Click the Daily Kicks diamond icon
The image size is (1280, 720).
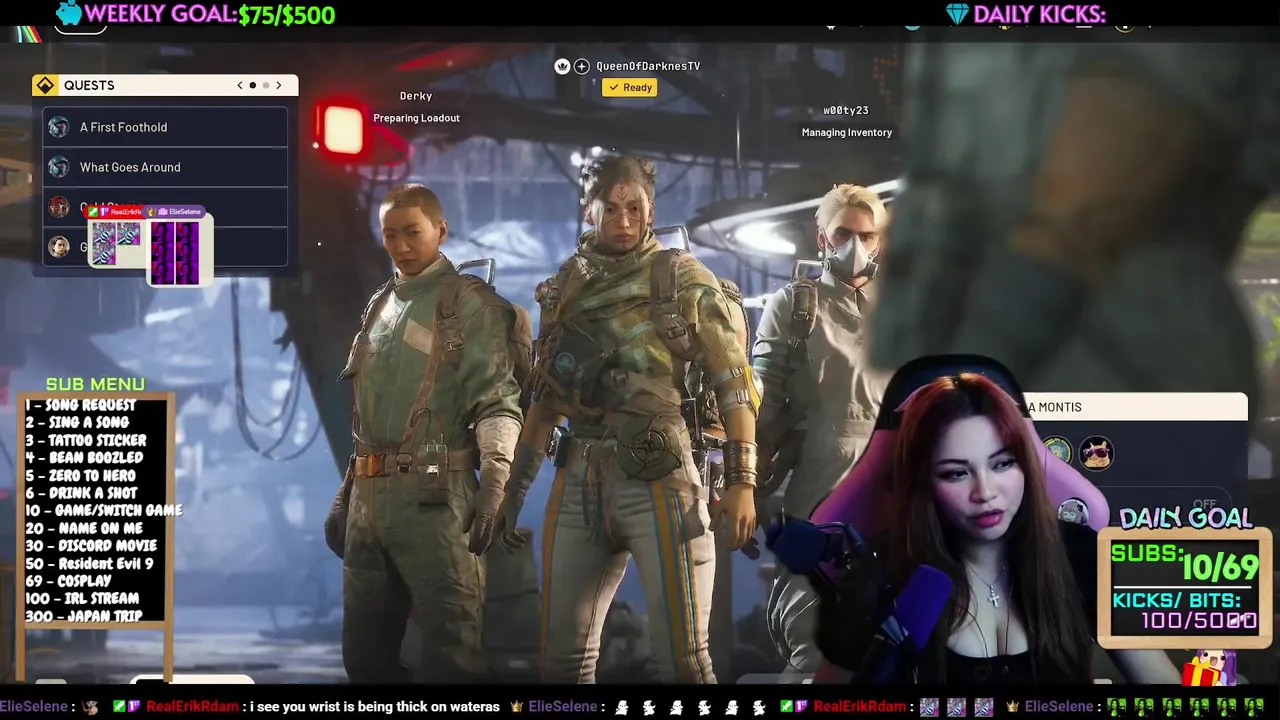[x=956, y=14]
